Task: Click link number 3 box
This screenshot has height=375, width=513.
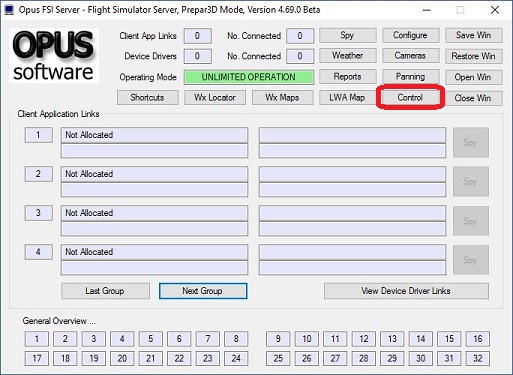Action: click(x=39, y=213)
